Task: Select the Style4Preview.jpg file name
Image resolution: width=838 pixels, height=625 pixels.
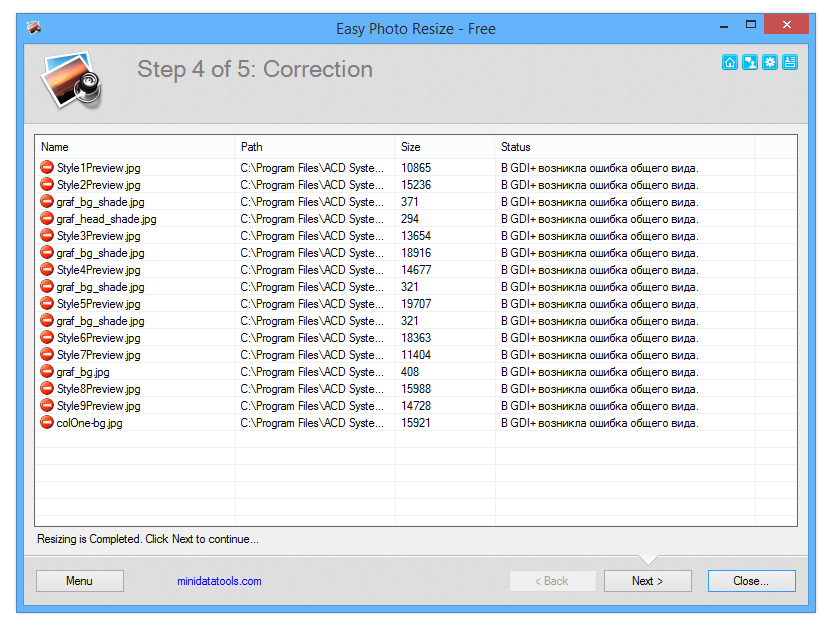Action: click(99, 270)
